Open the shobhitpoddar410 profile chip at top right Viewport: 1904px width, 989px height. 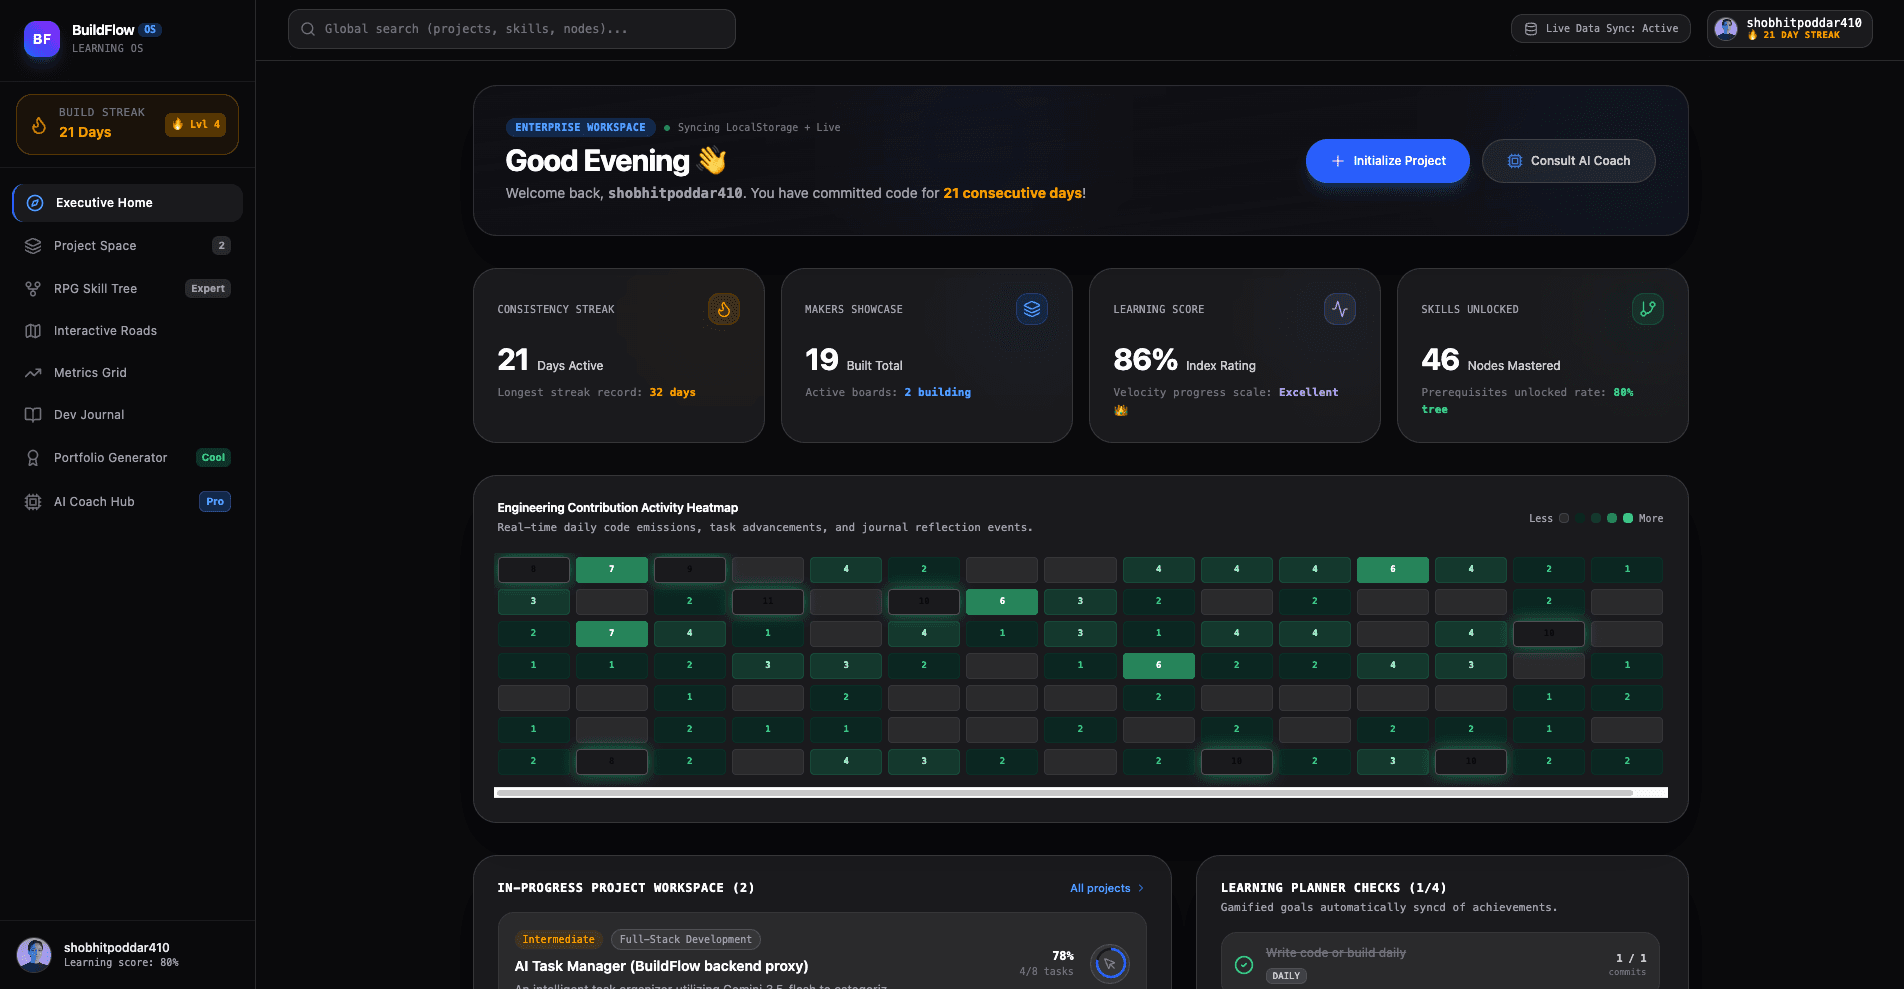(1790, 29)
